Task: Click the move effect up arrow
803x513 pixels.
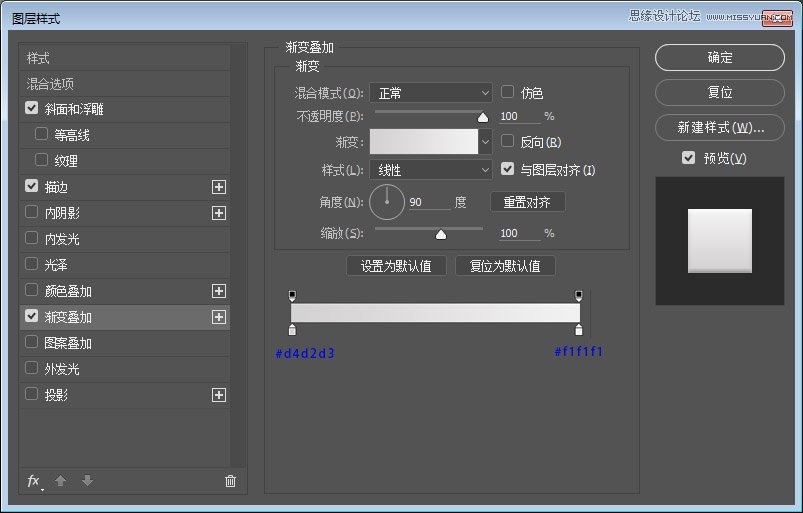Action: point(60,481)
